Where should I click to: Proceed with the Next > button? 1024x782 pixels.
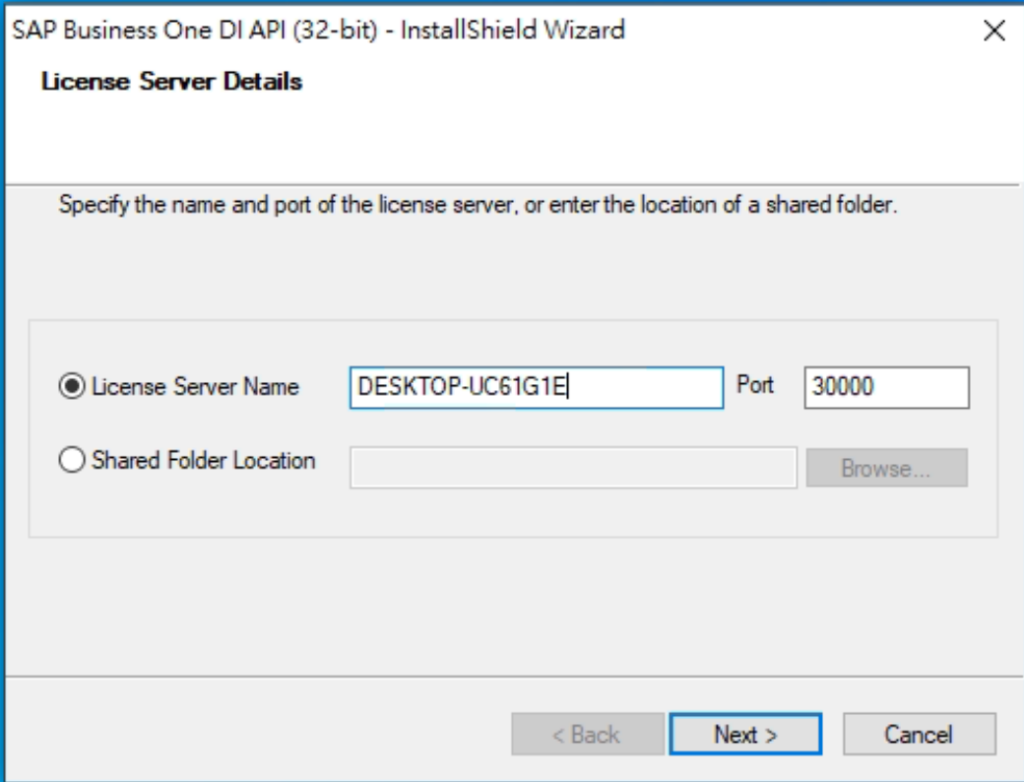745,734
